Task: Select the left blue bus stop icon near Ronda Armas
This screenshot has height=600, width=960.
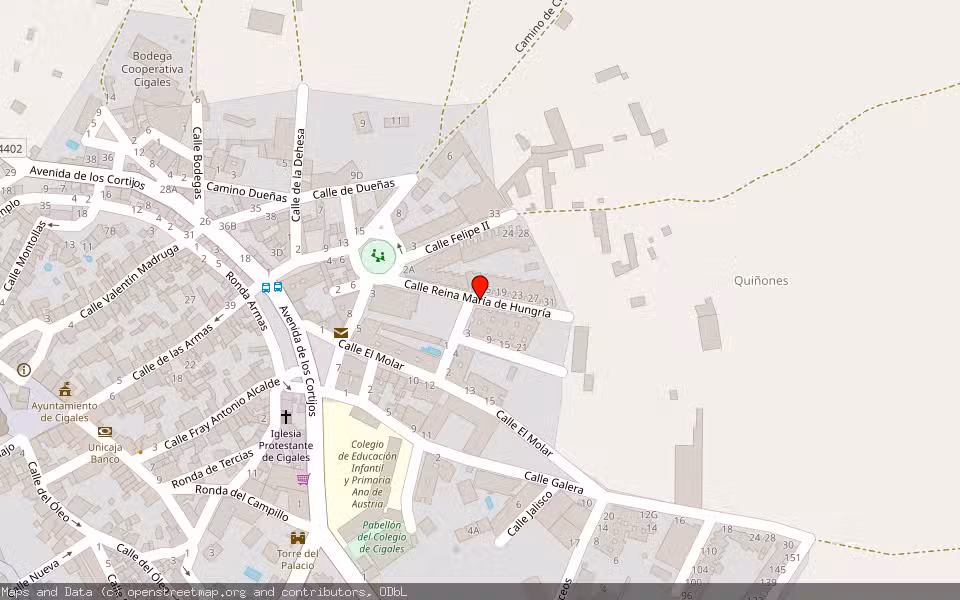Action: click(x=266, y=288)
